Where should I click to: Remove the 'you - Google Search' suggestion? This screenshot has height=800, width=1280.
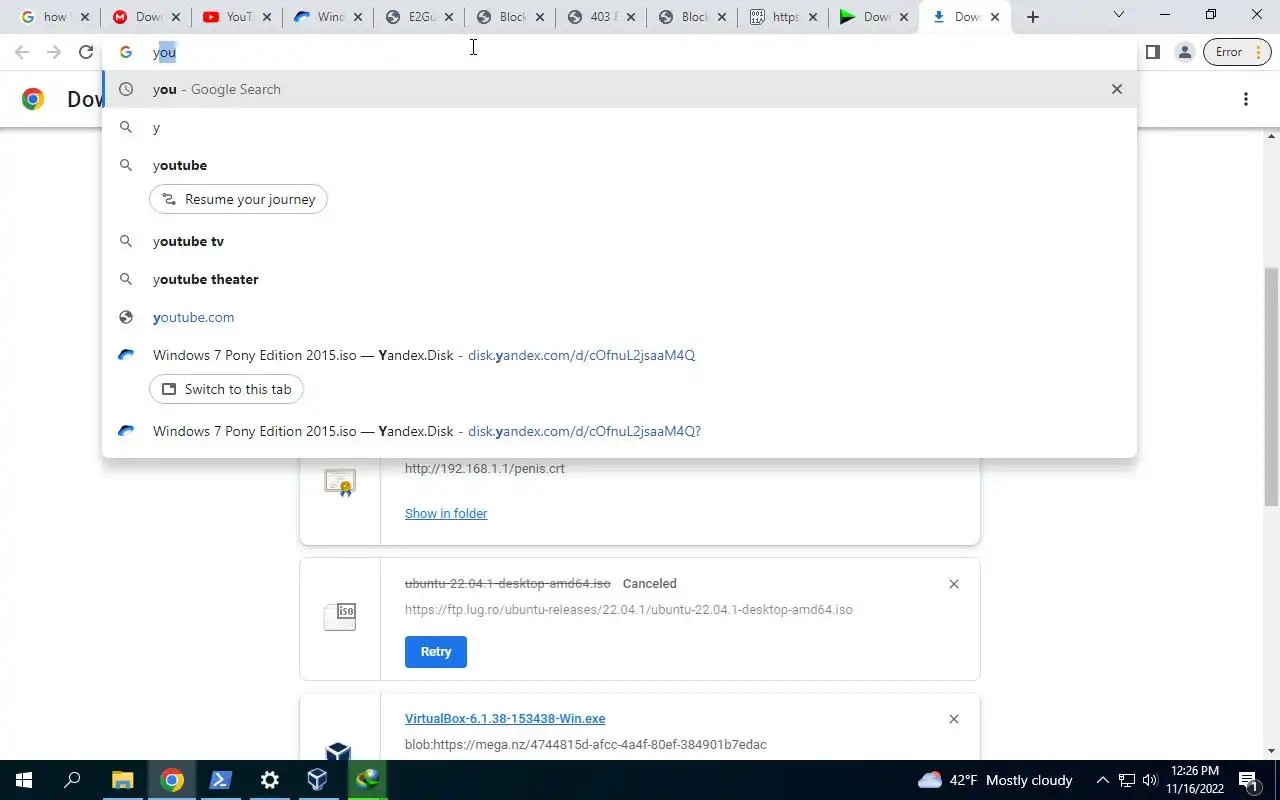click(x=1117, y=89)
